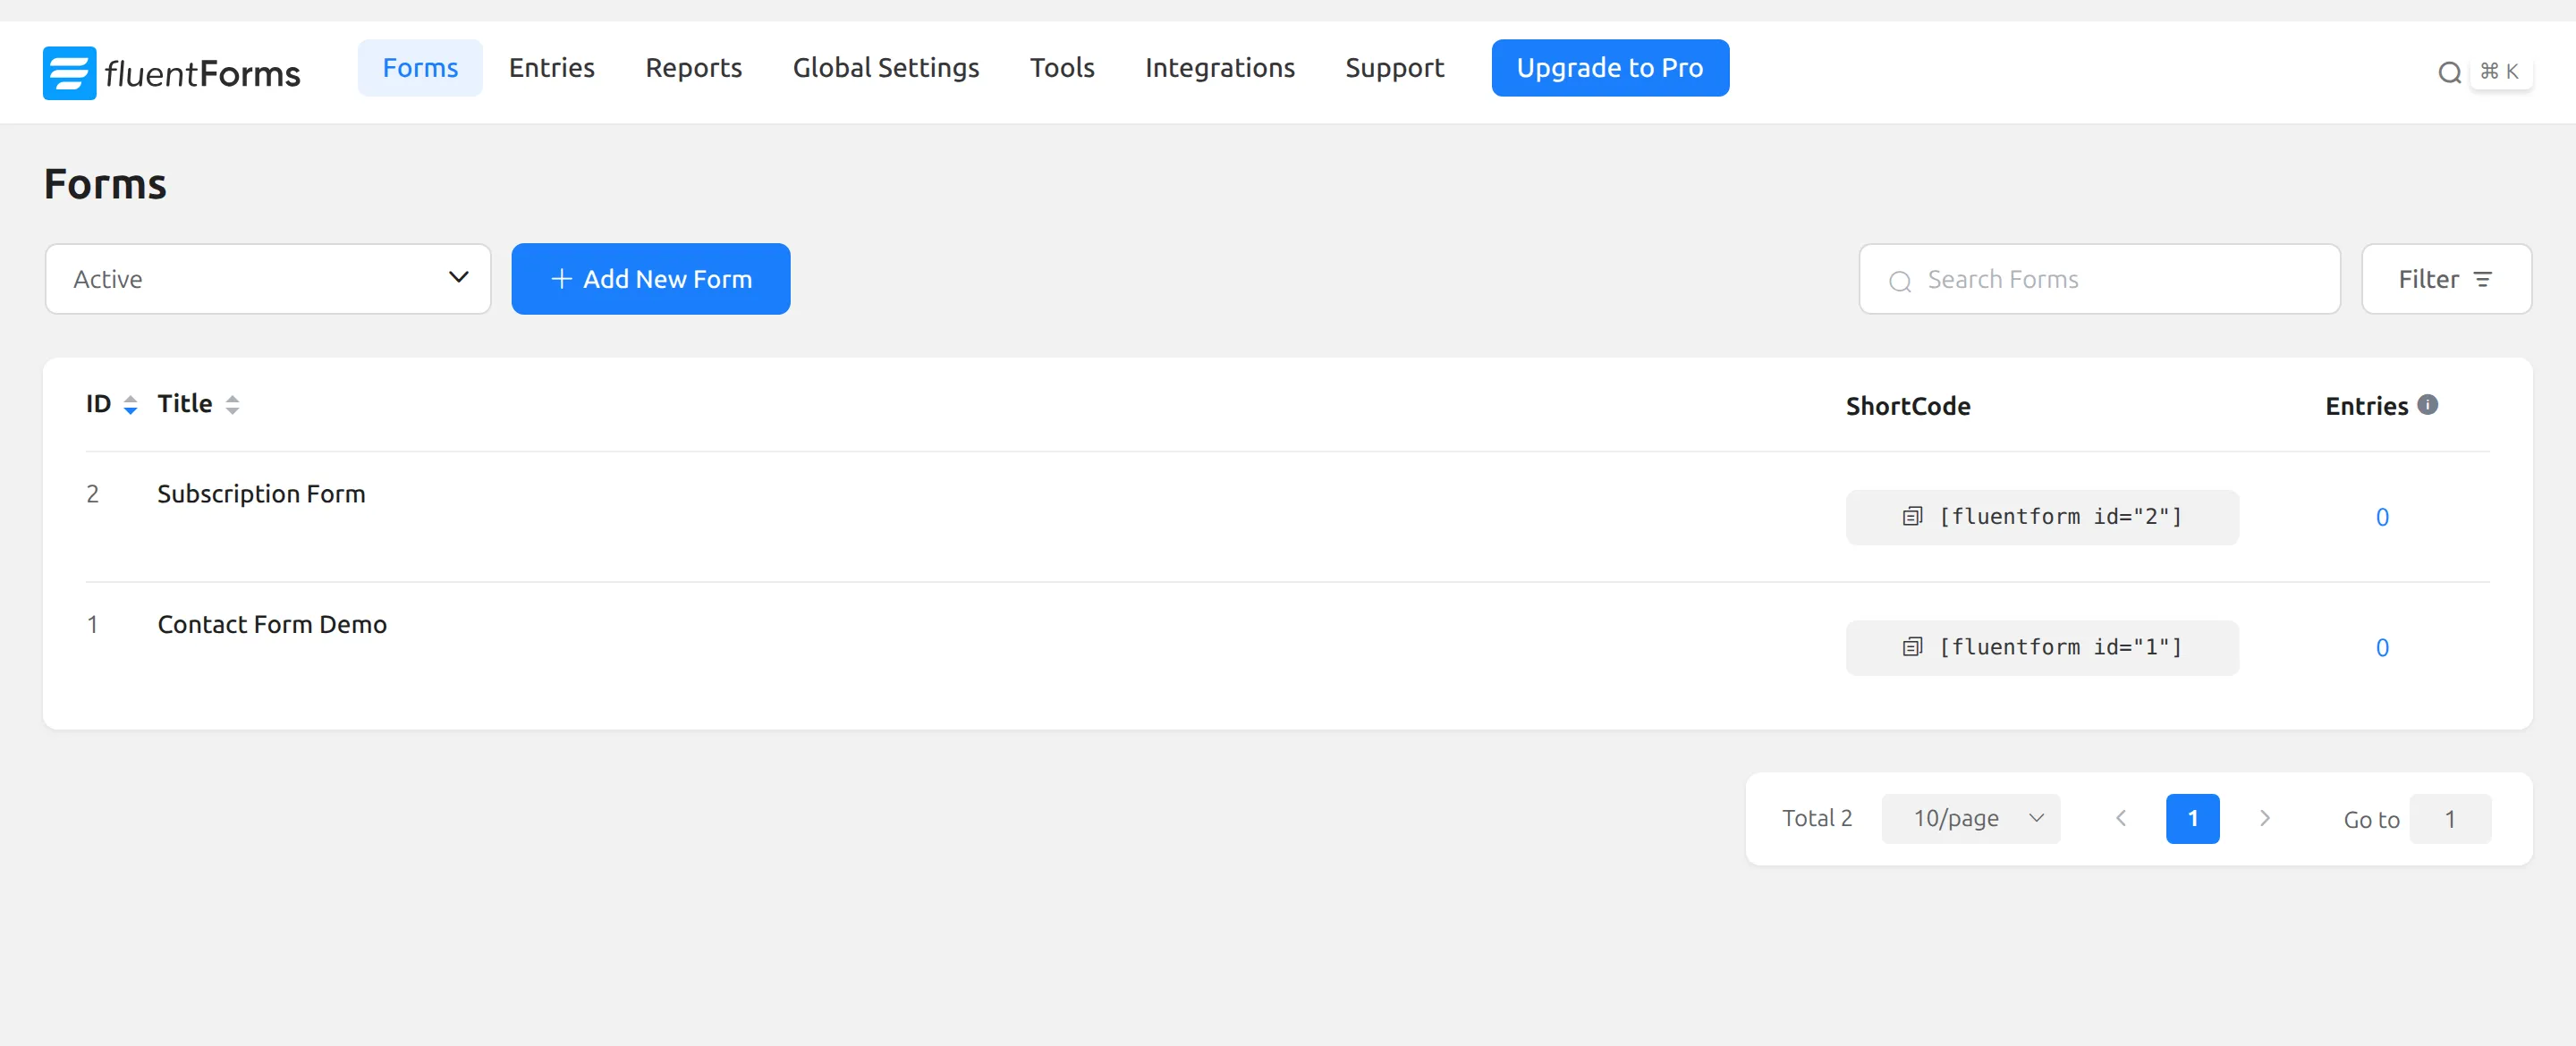Image resolution: width=2576 pixels, height=1046 pixels.
Task: Copy shortcode icon for Subscription Form
Action: (x=1912, y=516)
